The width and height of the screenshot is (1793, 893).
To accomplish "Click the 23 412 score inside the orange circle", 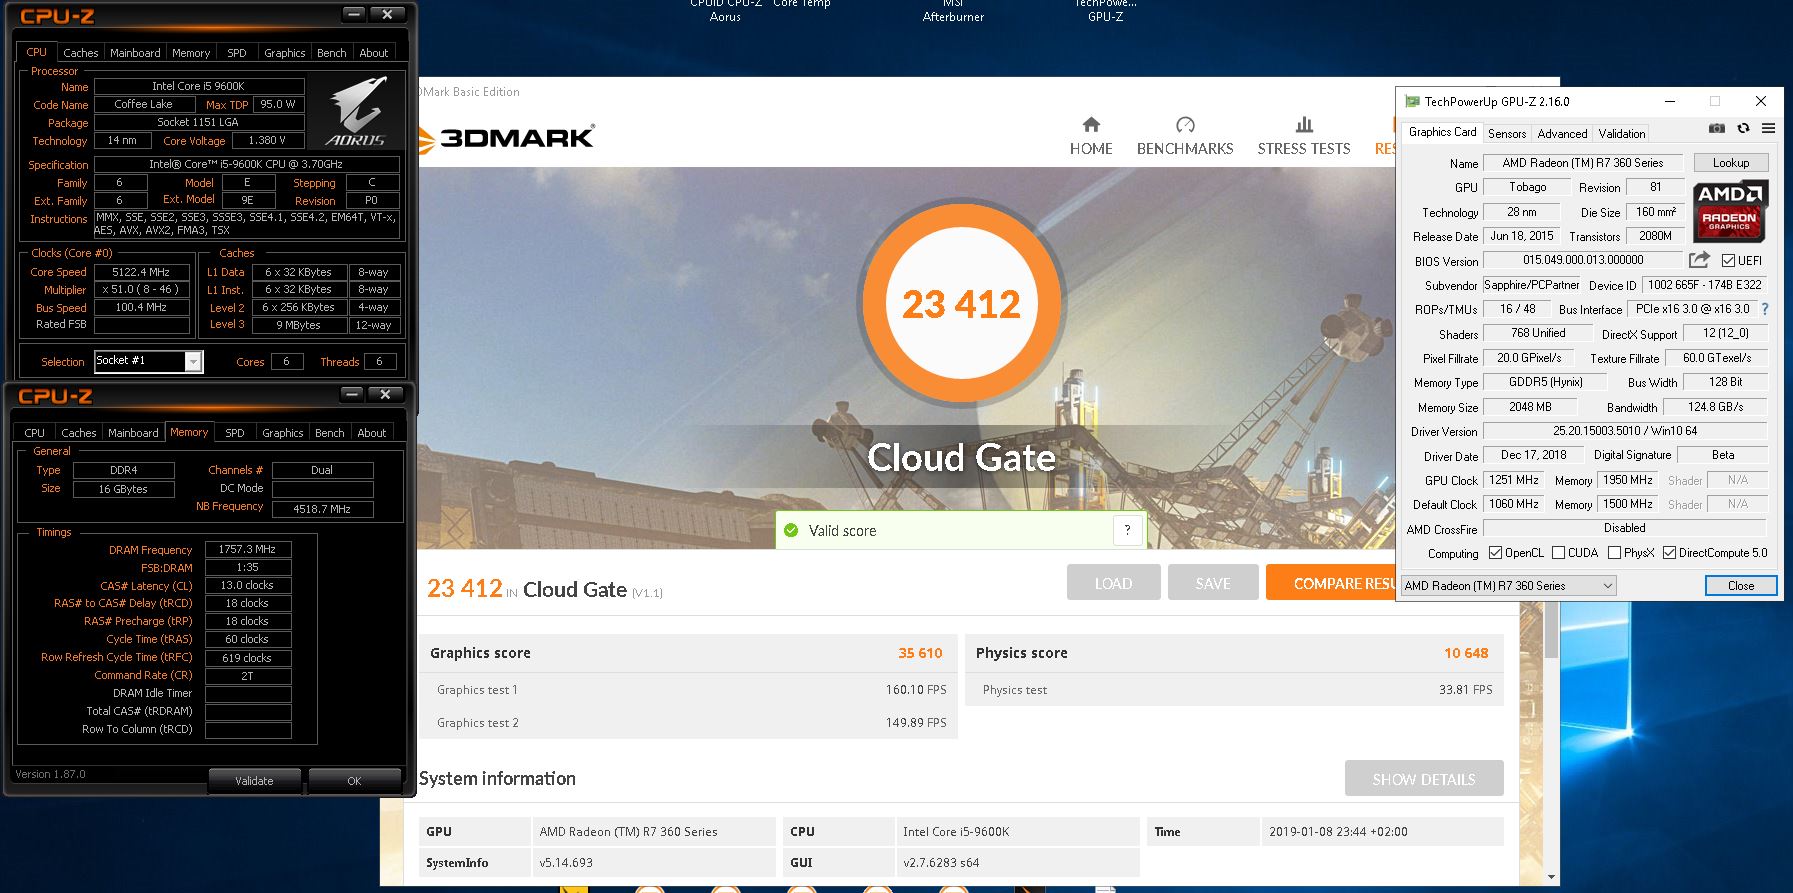I will point(961,304).
